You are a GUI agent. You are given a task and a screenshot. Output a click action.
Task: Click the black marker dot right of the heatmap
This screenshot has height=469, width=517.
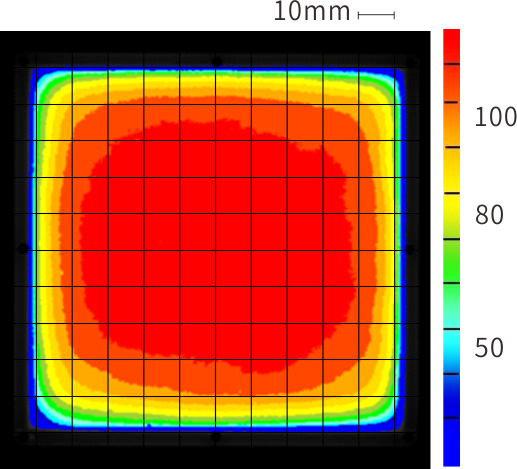point(409,249)
